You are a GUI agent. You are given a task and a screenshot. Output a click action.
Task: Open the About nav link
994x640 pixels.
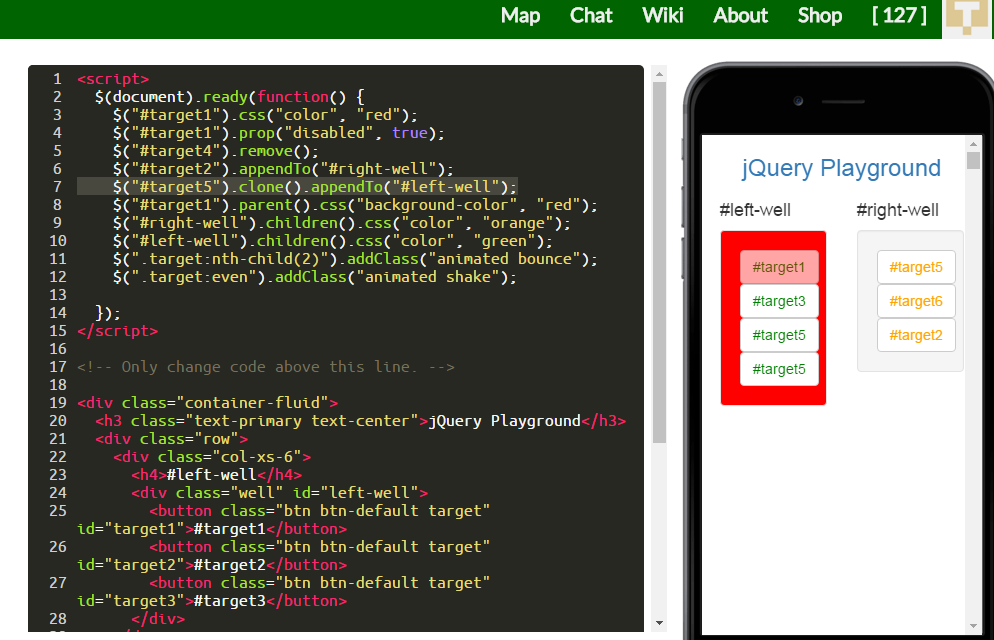[740, 15]
